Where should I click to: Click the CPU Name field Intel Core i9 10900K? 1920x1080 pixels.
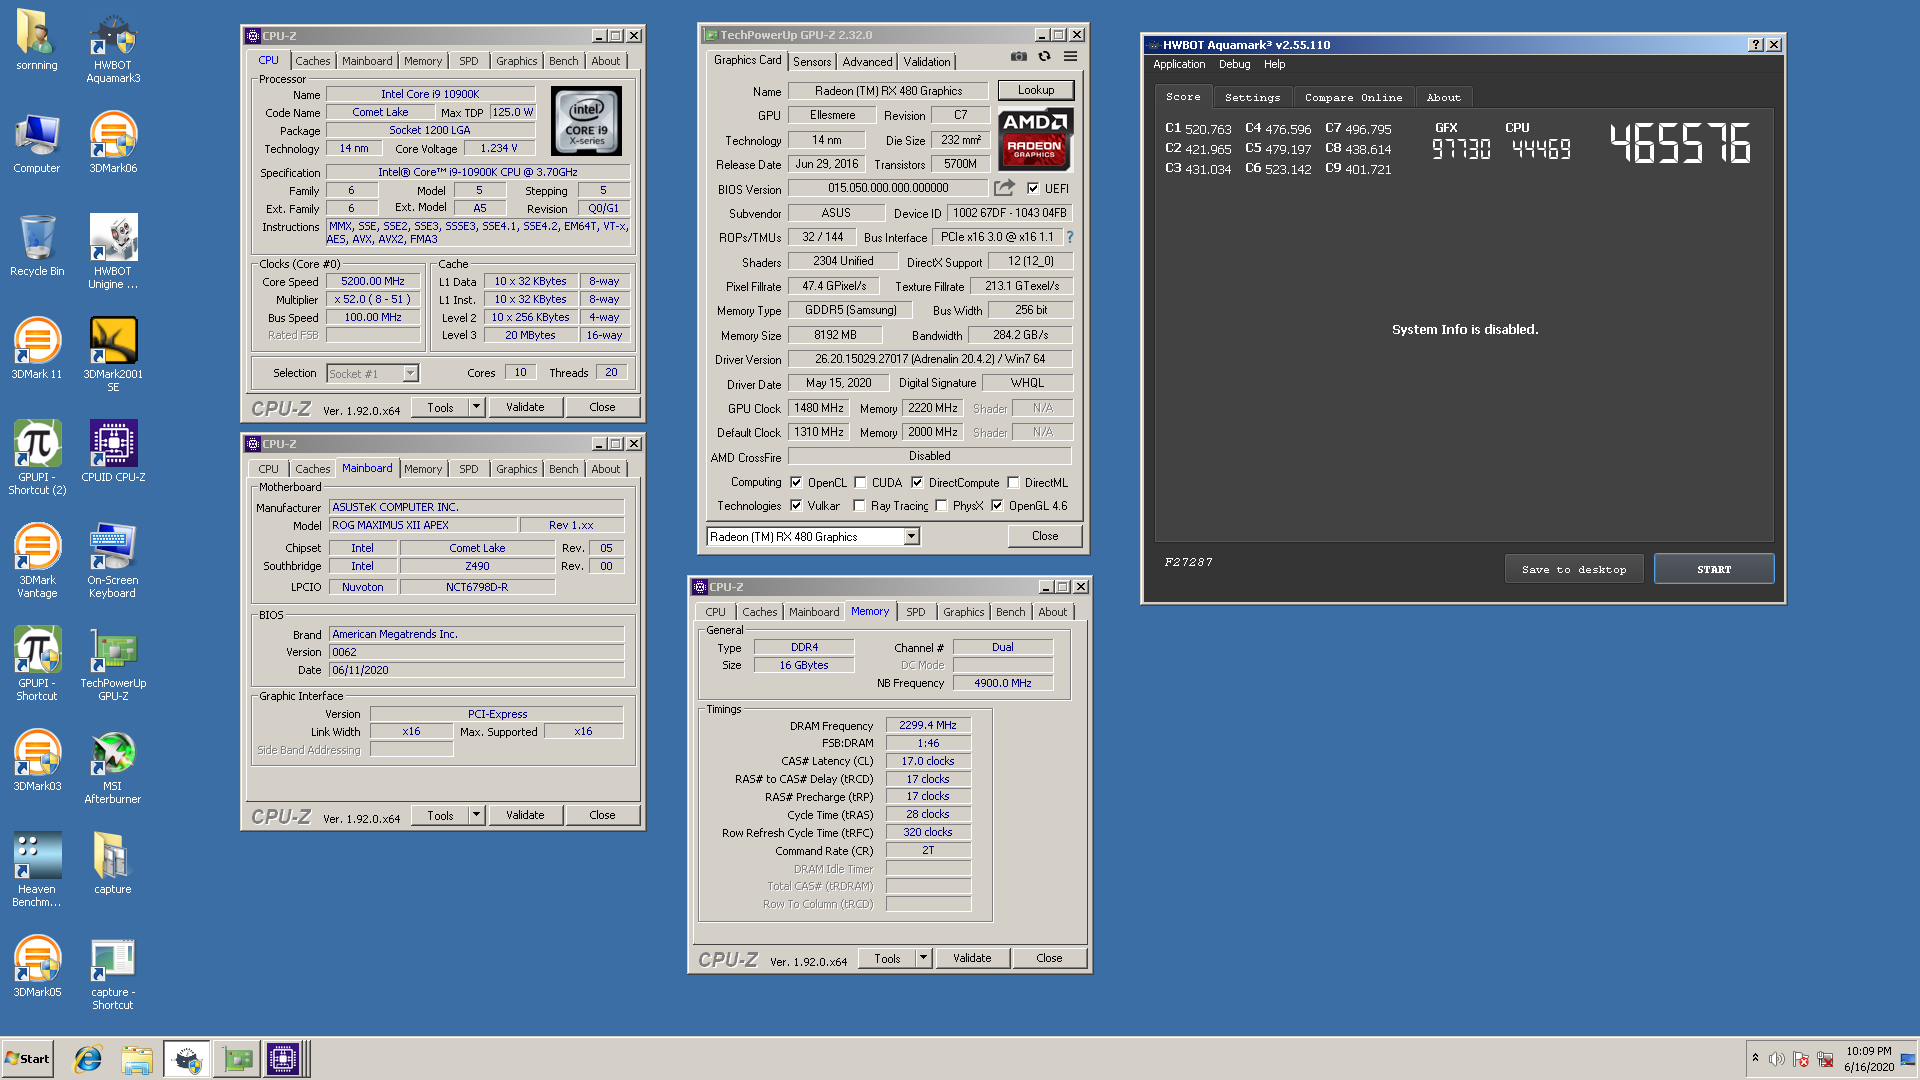tap(430, 94)
